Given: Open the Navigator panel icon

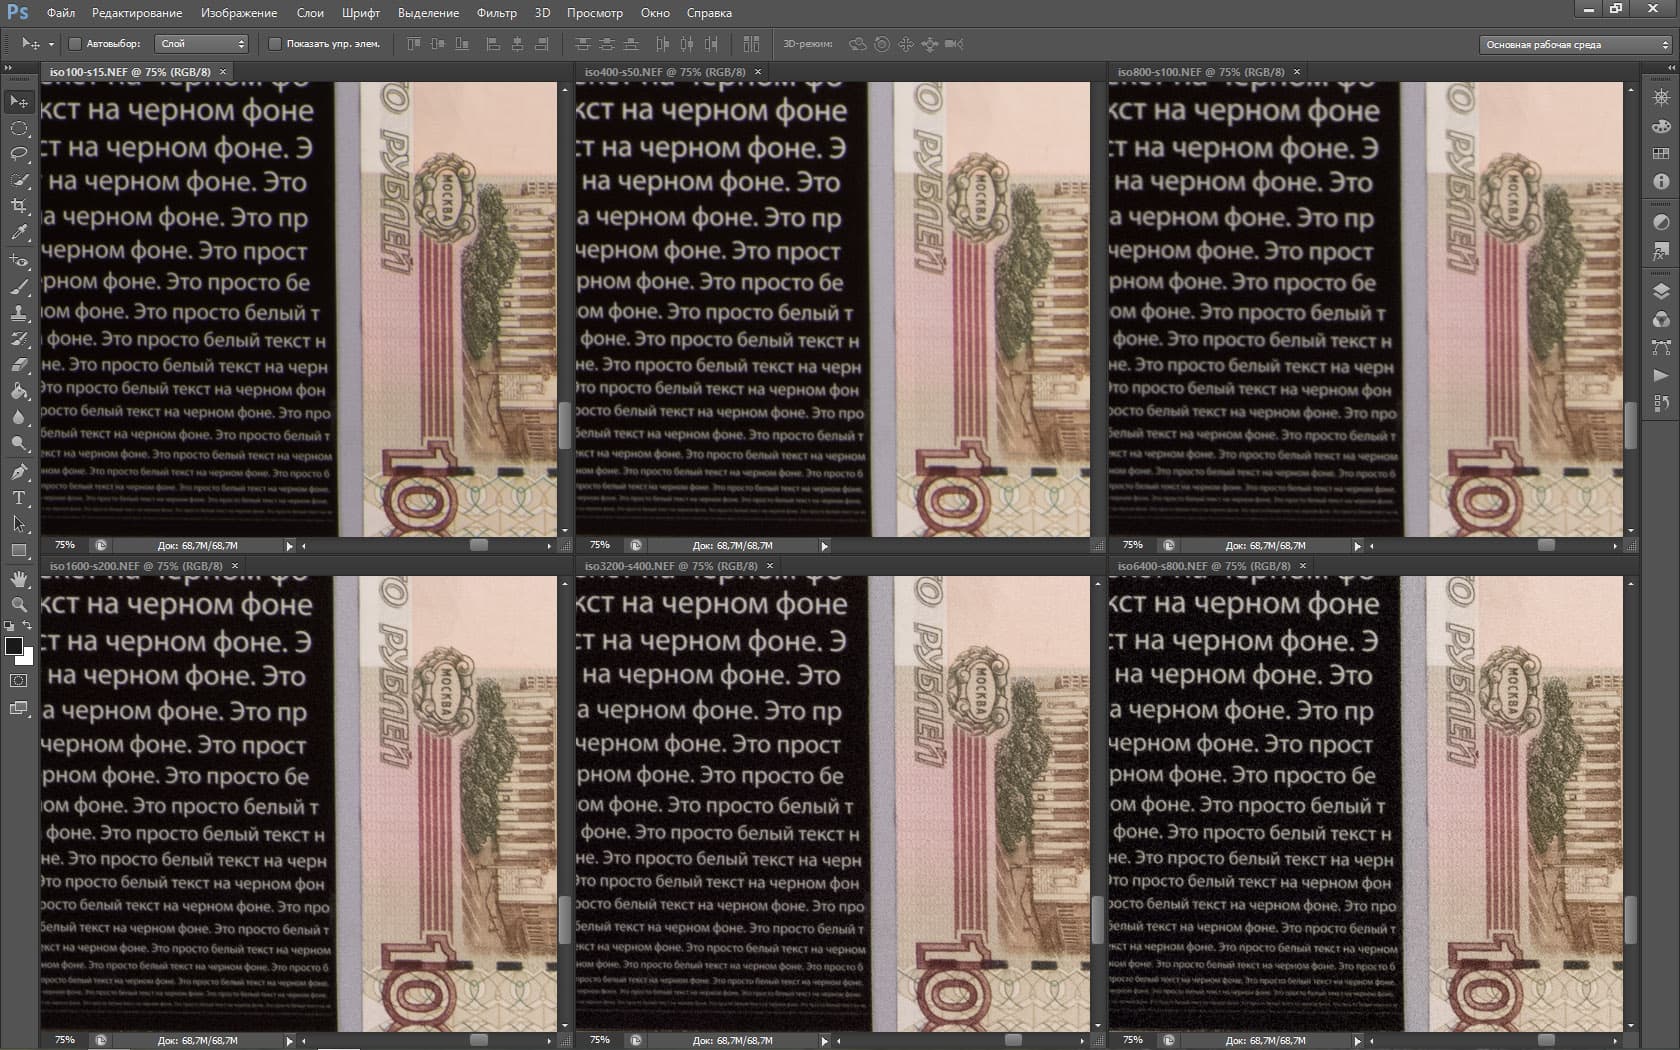Looking at the screenshot, I should 1661,98.
